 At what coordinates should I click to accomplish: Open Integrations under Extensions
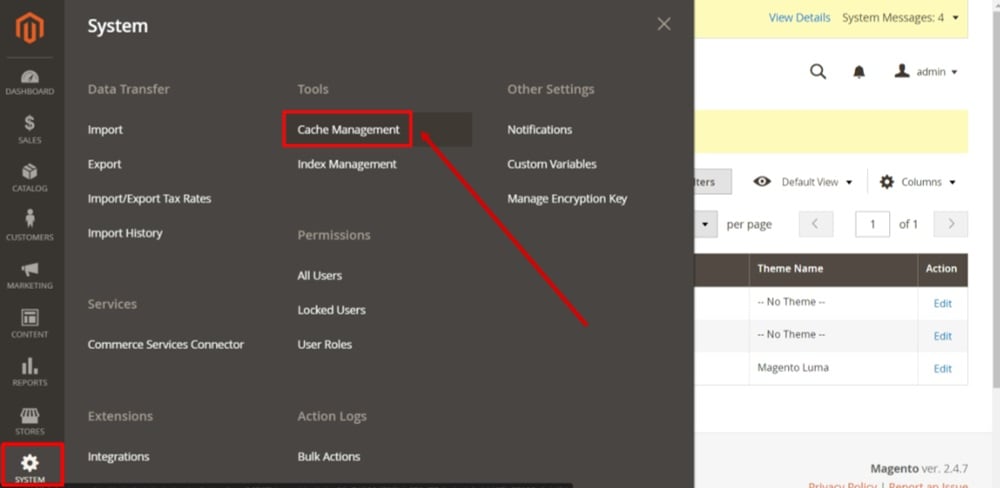tap(119, 457)
